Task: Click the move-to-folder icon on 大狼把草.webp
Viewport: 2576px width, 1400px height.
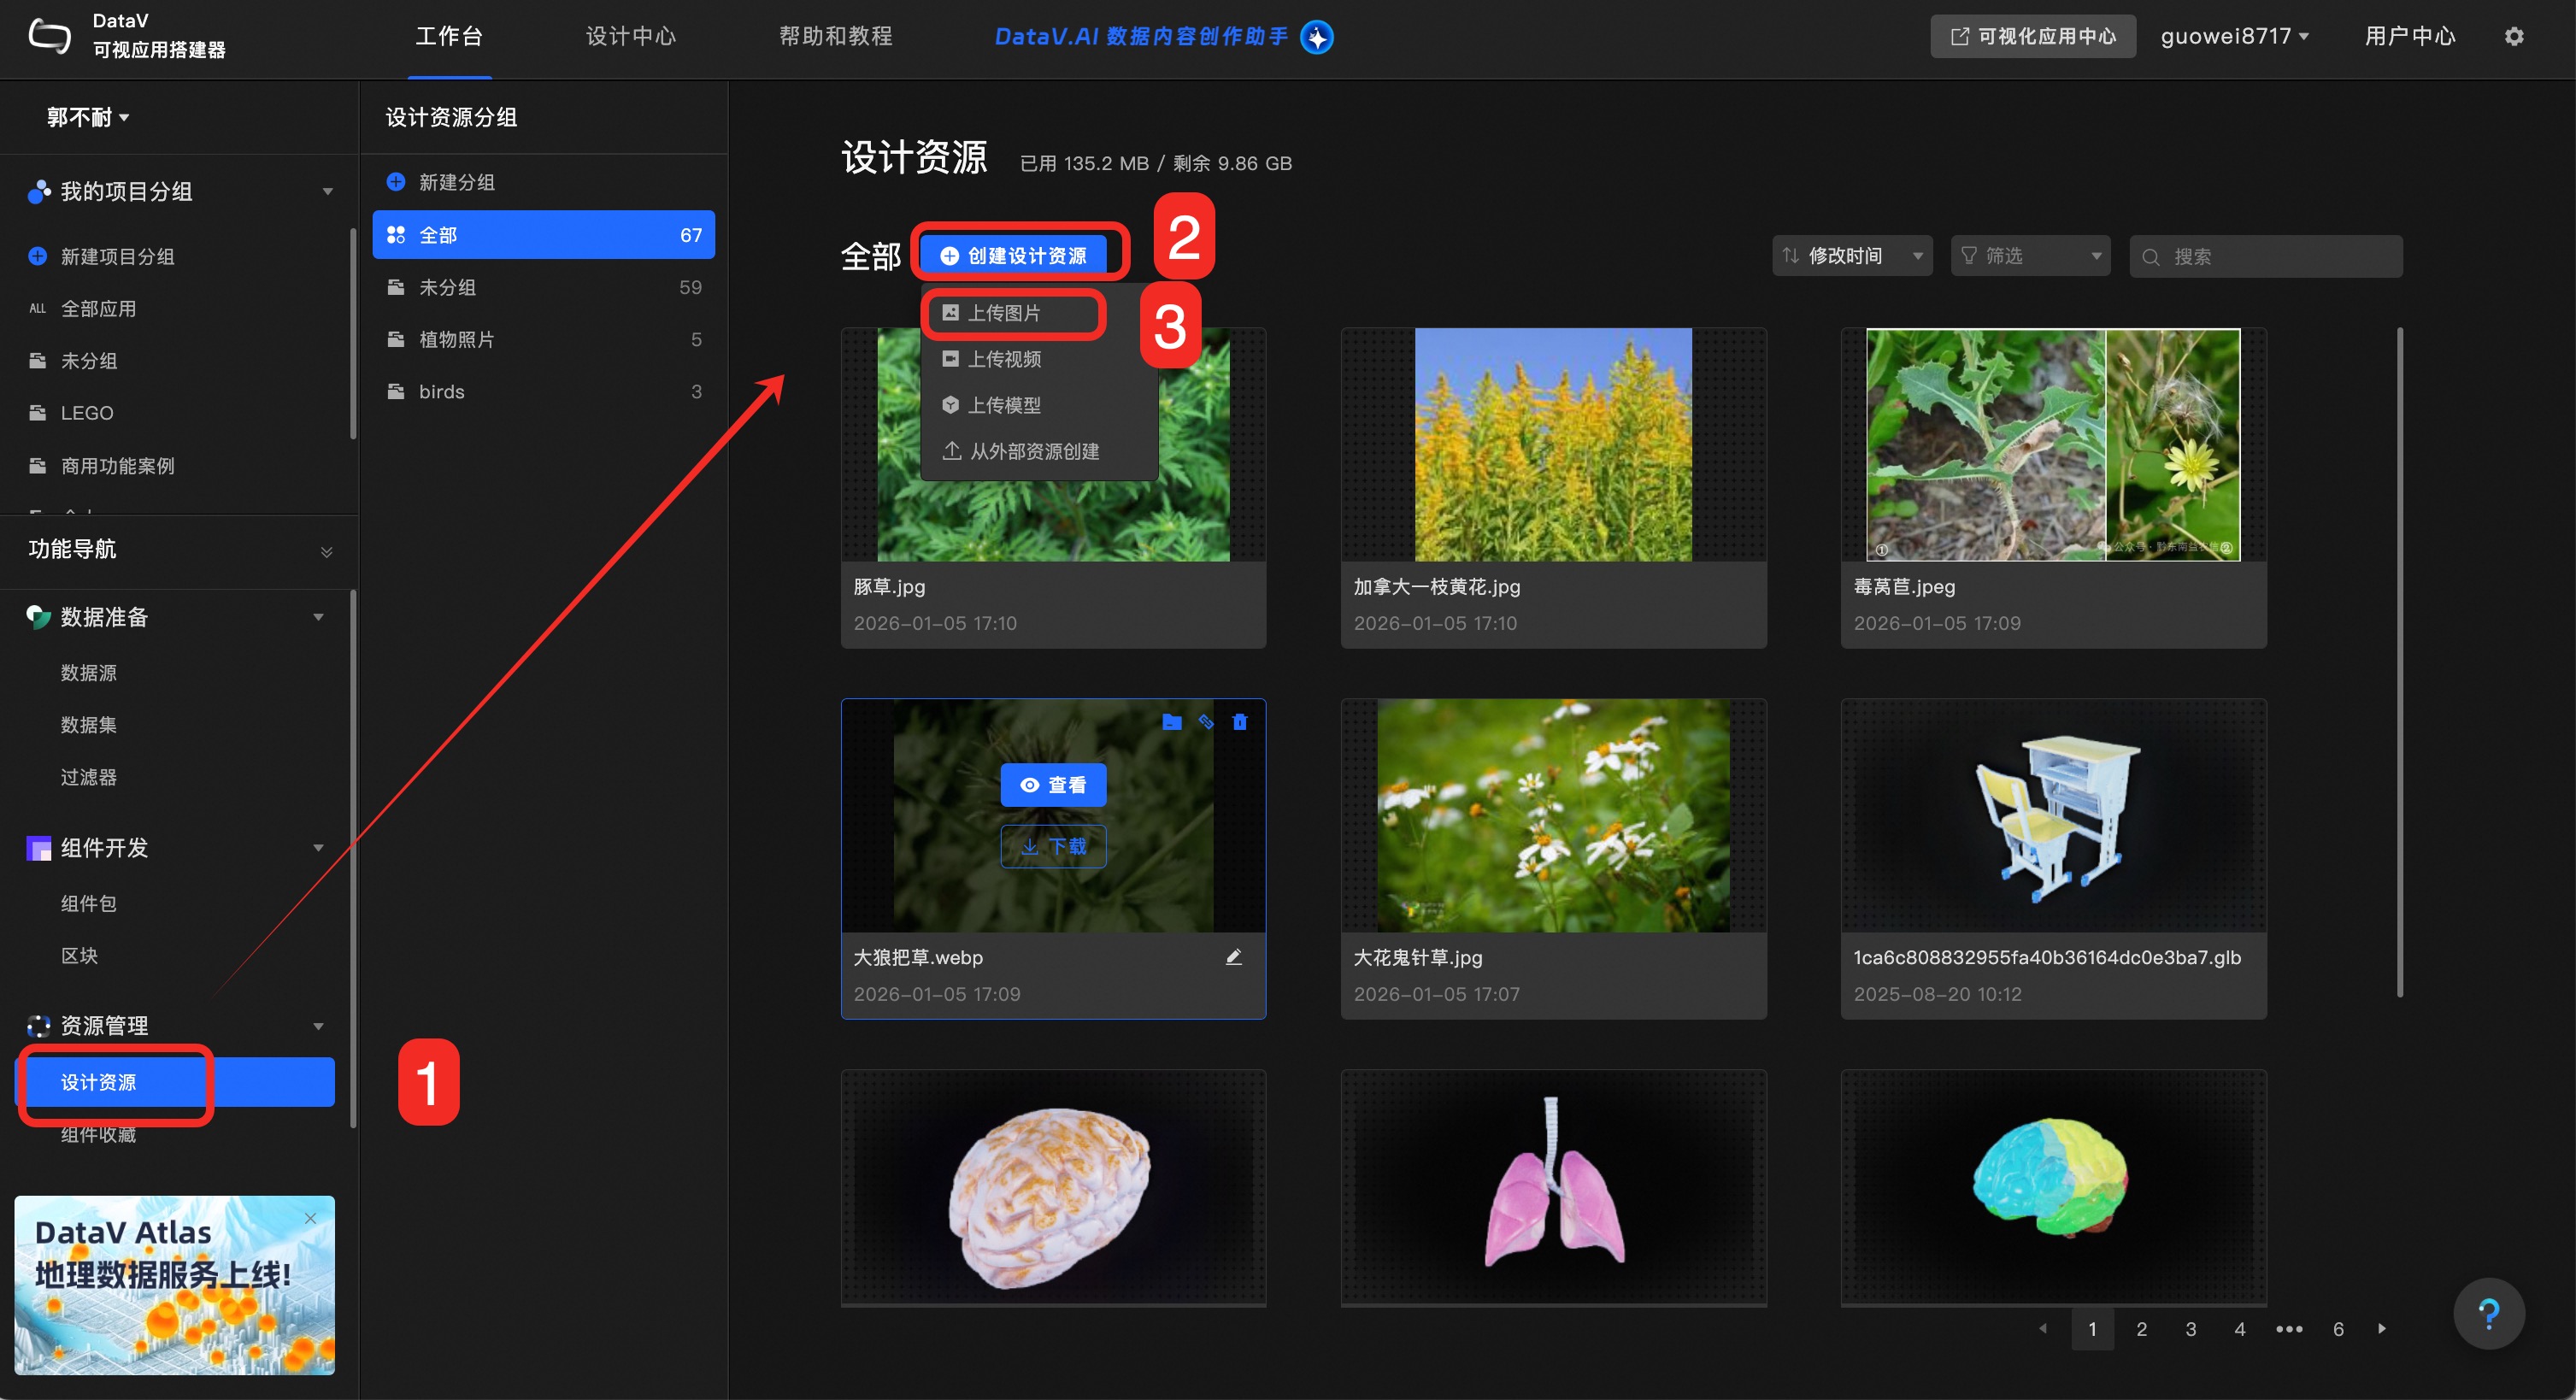Action: click(x=1172, y=722)
